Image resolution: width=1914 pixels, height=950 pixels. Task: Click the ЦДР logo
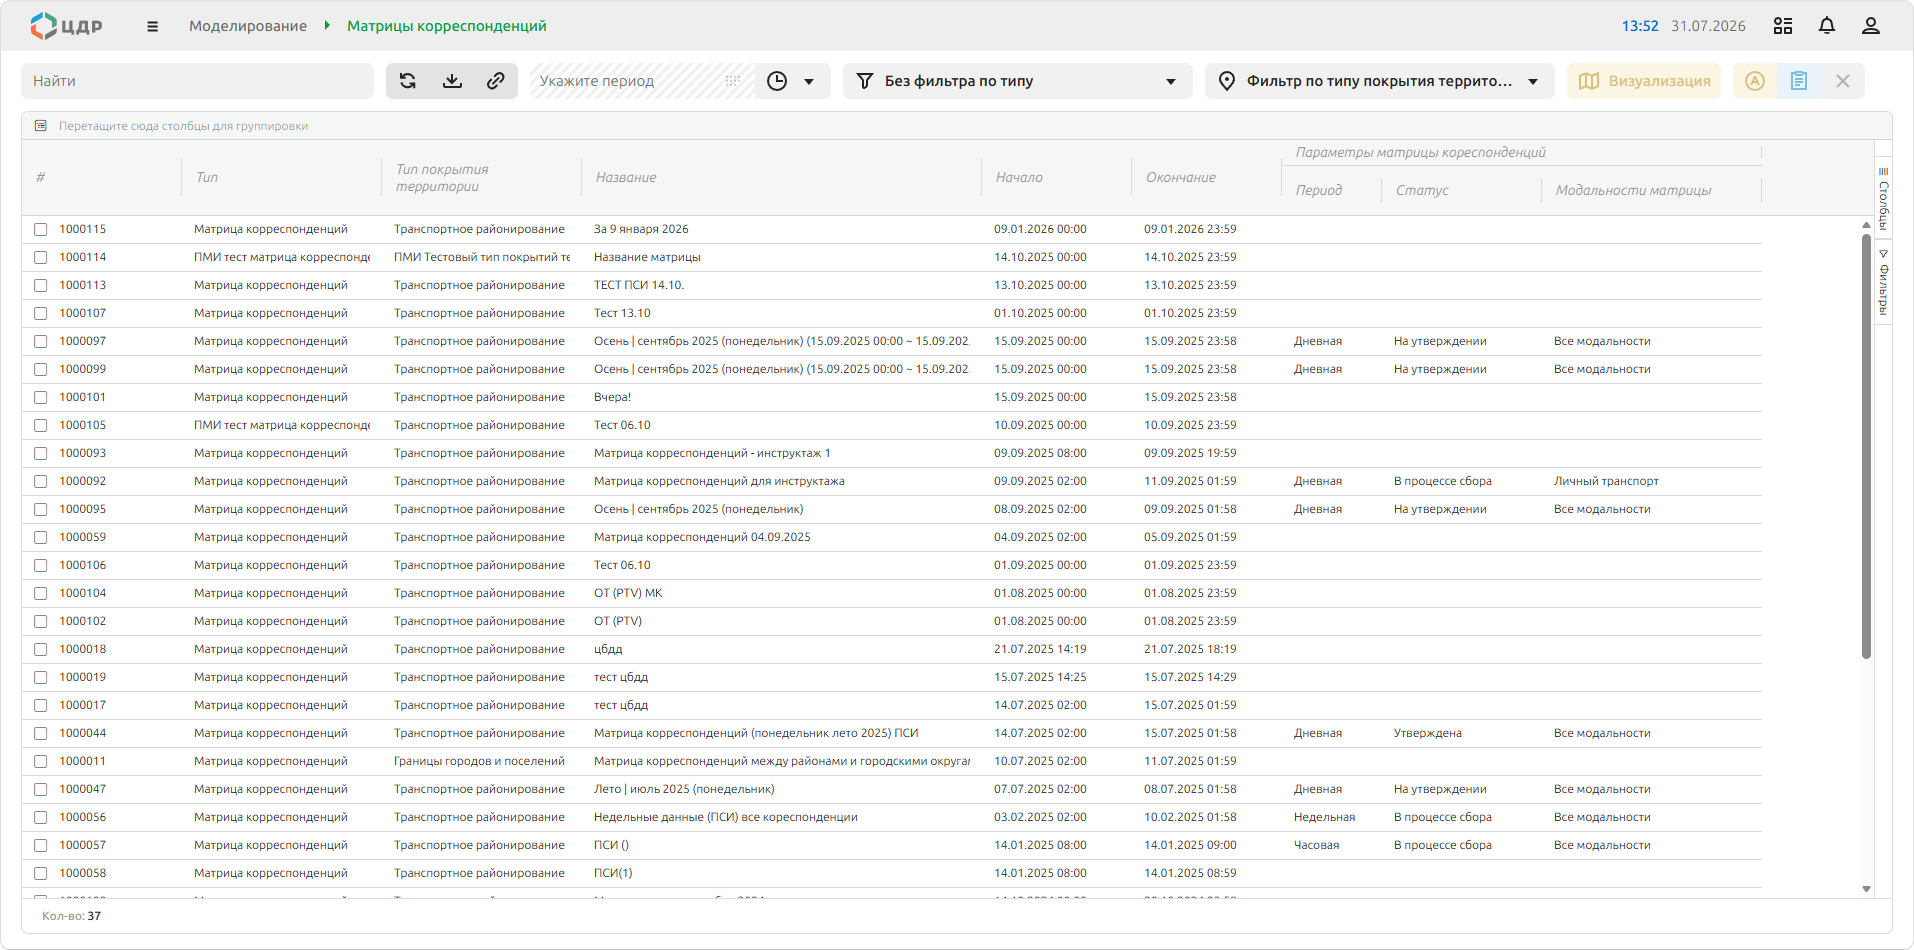66,26
